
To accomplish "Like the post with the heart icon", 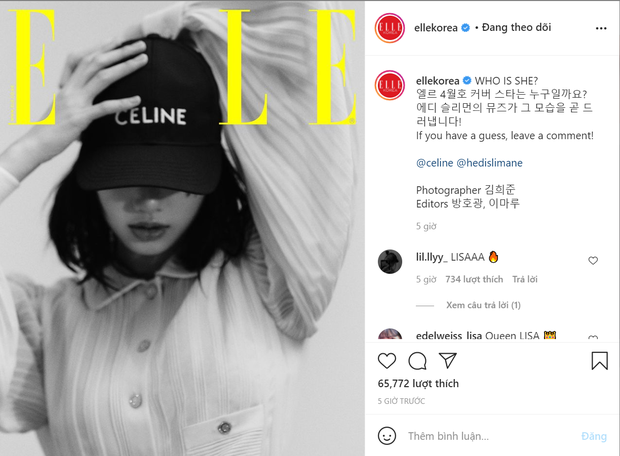I will (x=387, y=361).
